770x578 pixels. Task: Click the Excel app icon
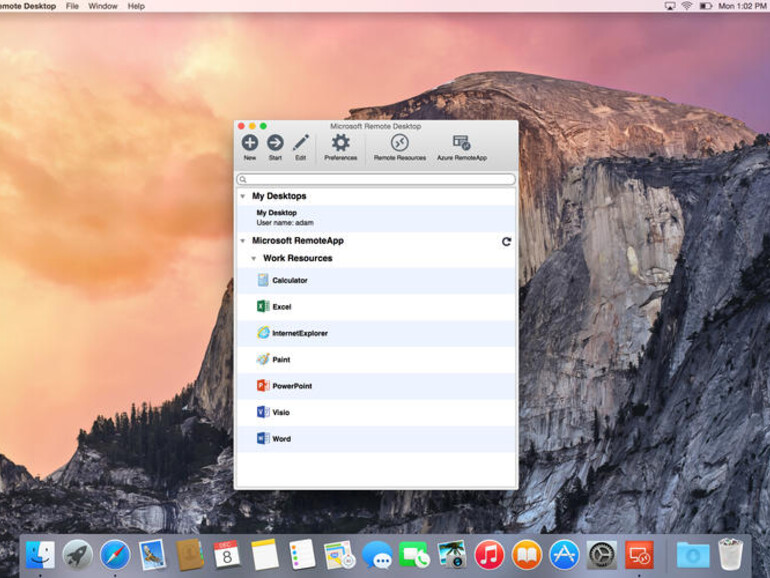pyautogui.click(x=263, y=306)
